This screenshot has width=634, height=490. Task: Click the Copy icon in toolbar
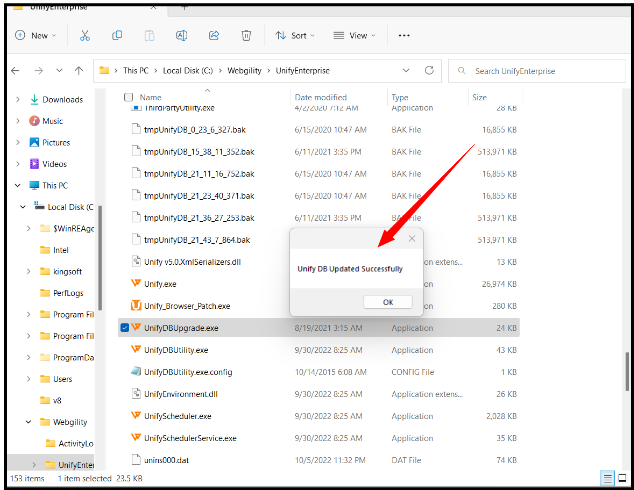pos(117,35)
